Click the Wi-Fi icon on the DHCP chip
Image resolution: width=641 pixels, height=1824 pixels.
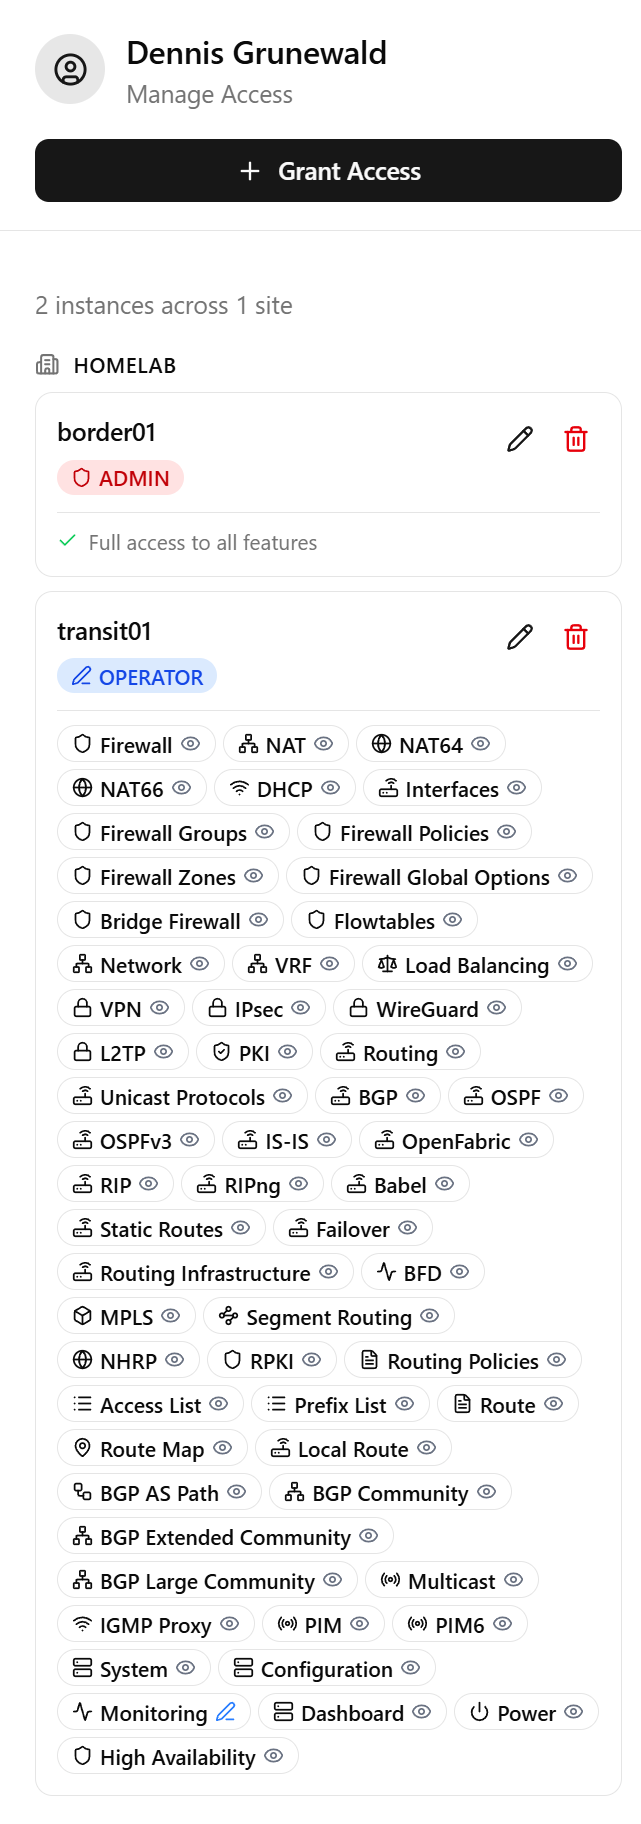(238, 788)
